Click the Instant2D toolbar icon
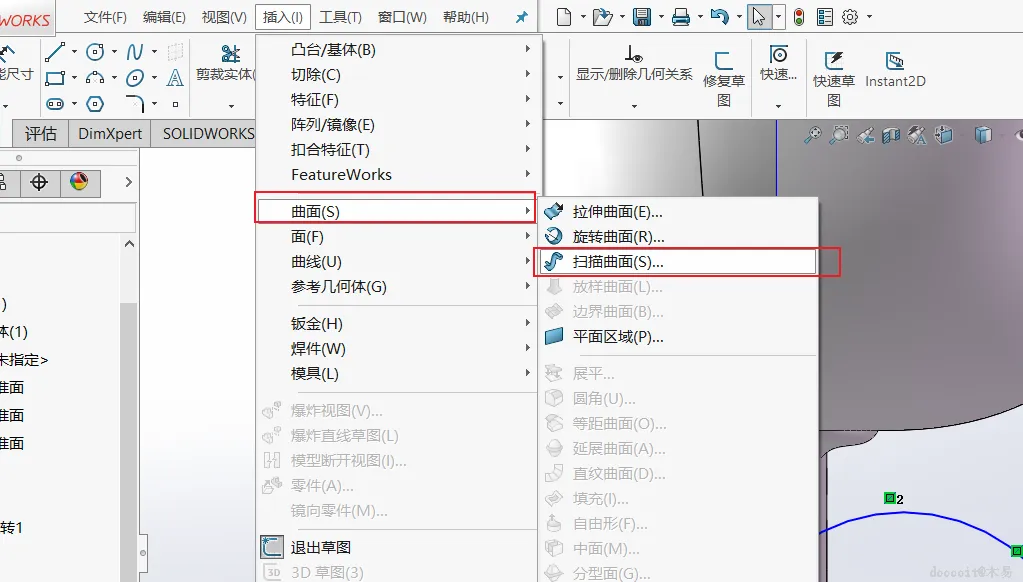Image resolution: width=1023 pixels, height=582 pixels. 894,69
